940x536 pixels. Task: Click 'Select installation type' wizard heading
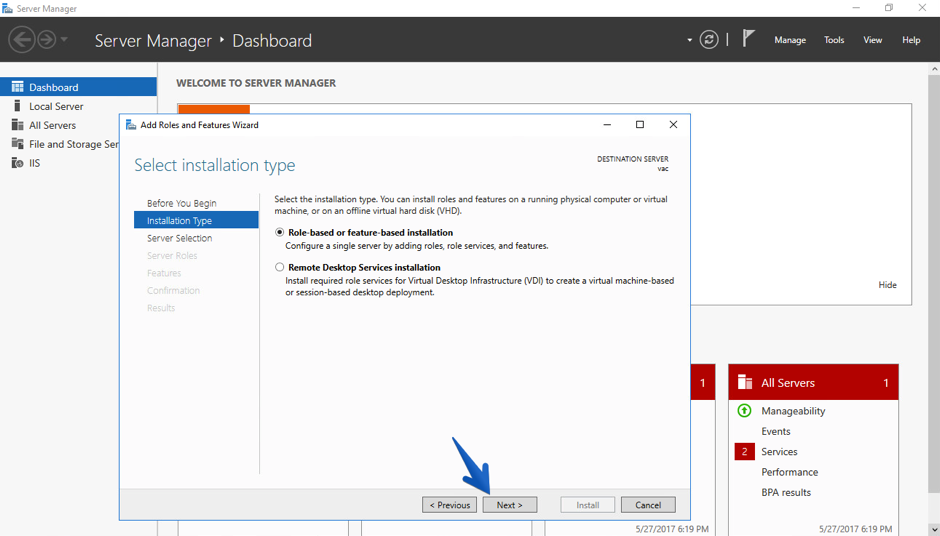(x=215, y=165)
